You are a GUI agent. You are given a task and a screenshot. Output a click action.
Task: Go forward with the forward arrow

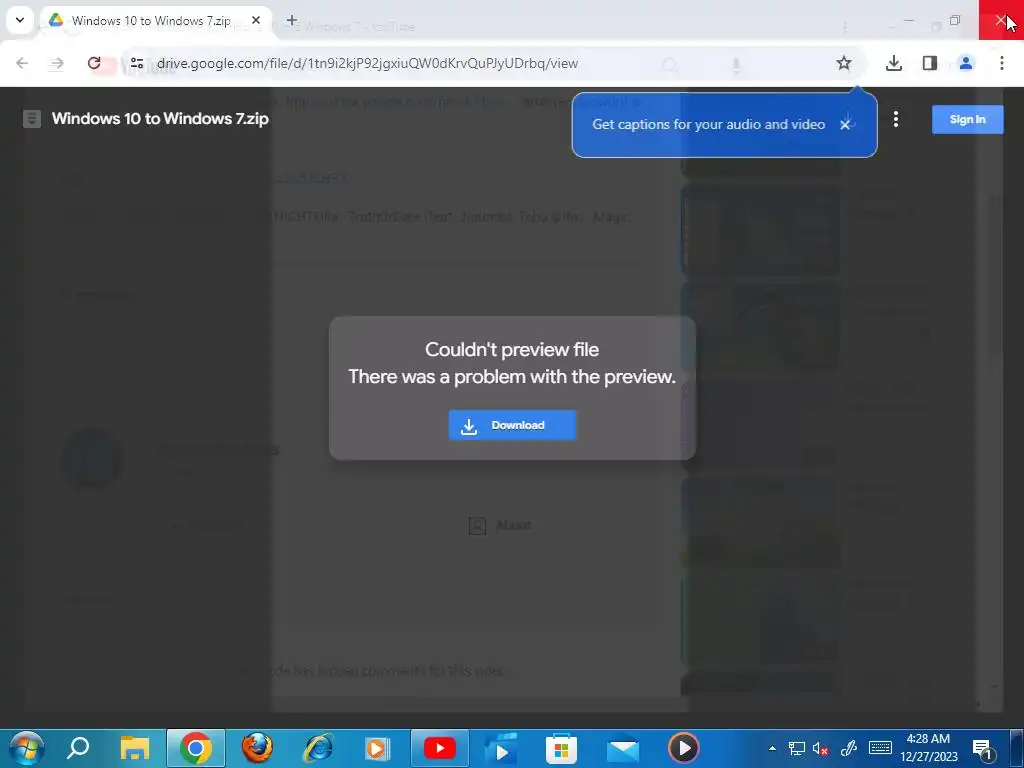57,63
